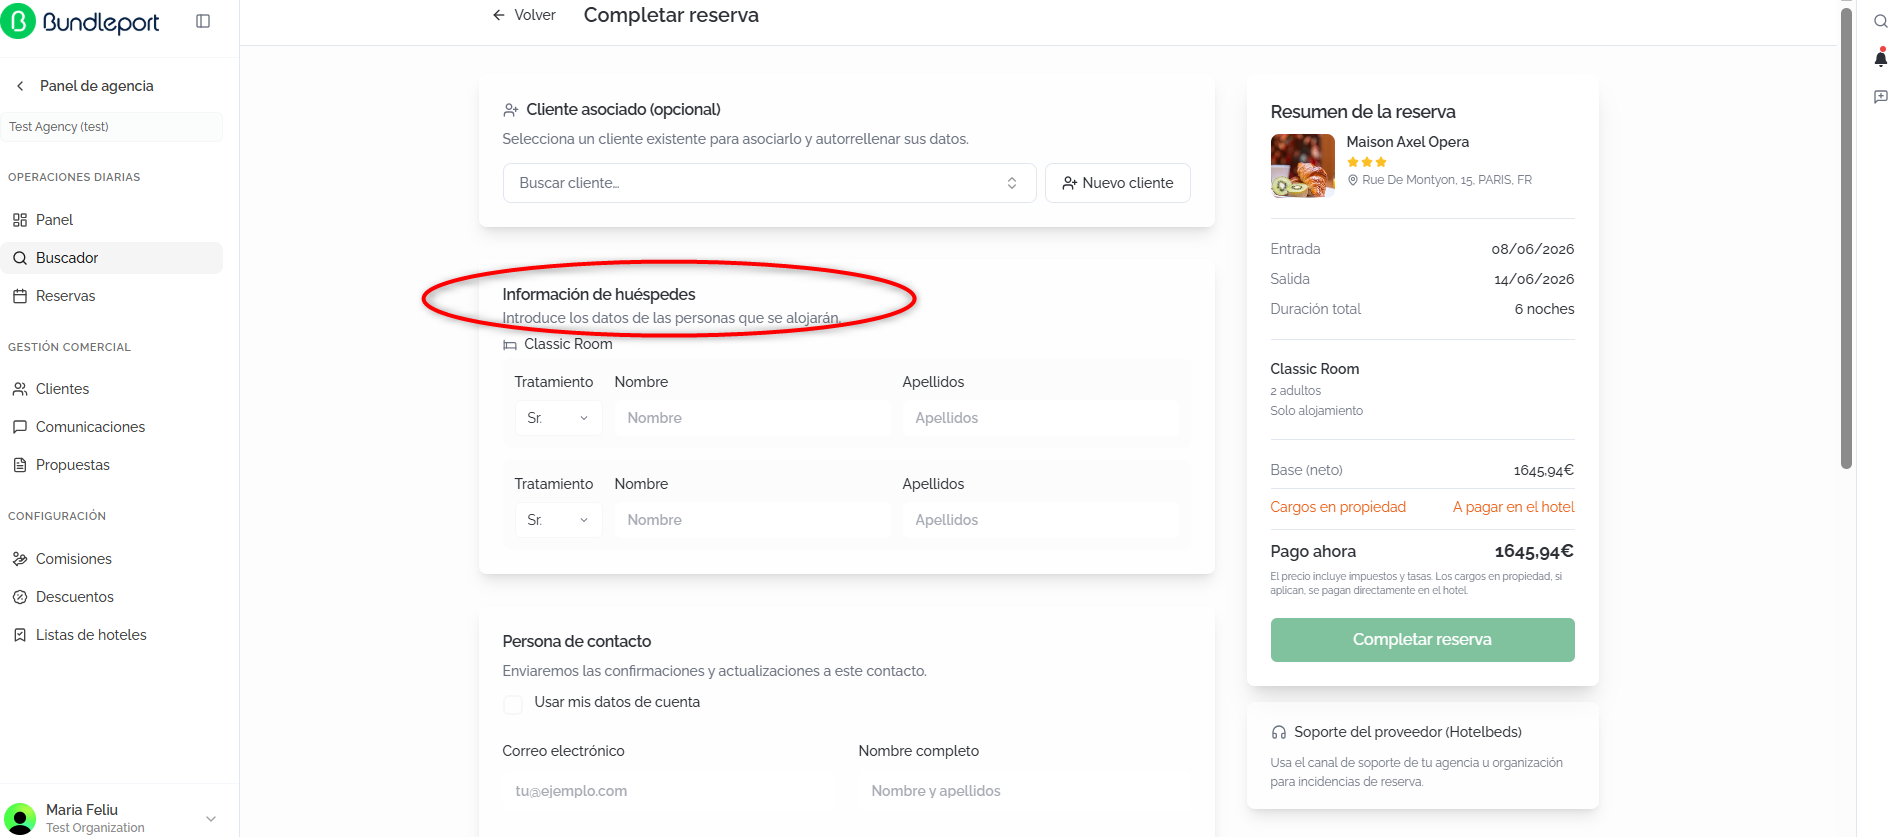This screenshot has height=837, width=1896.
Task: Click the Clientes people icon
Action: click(20, 389)
